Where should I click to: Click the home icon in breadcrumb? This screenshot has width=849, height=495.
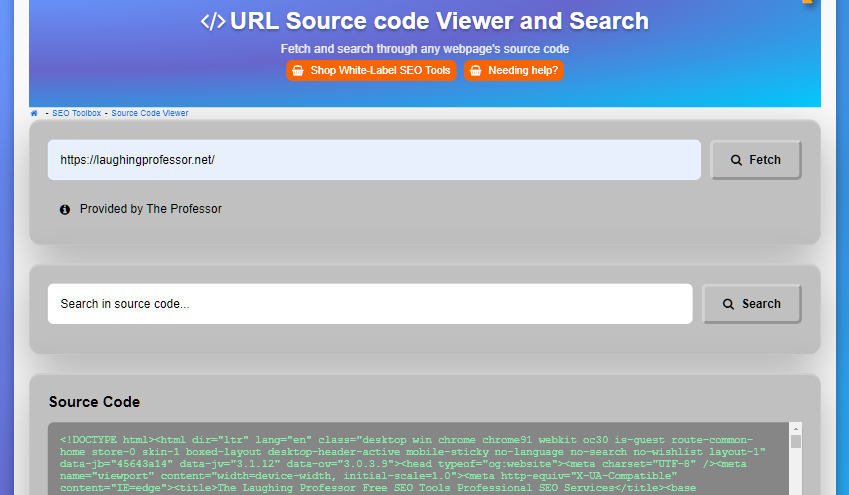tap(34, 113)
